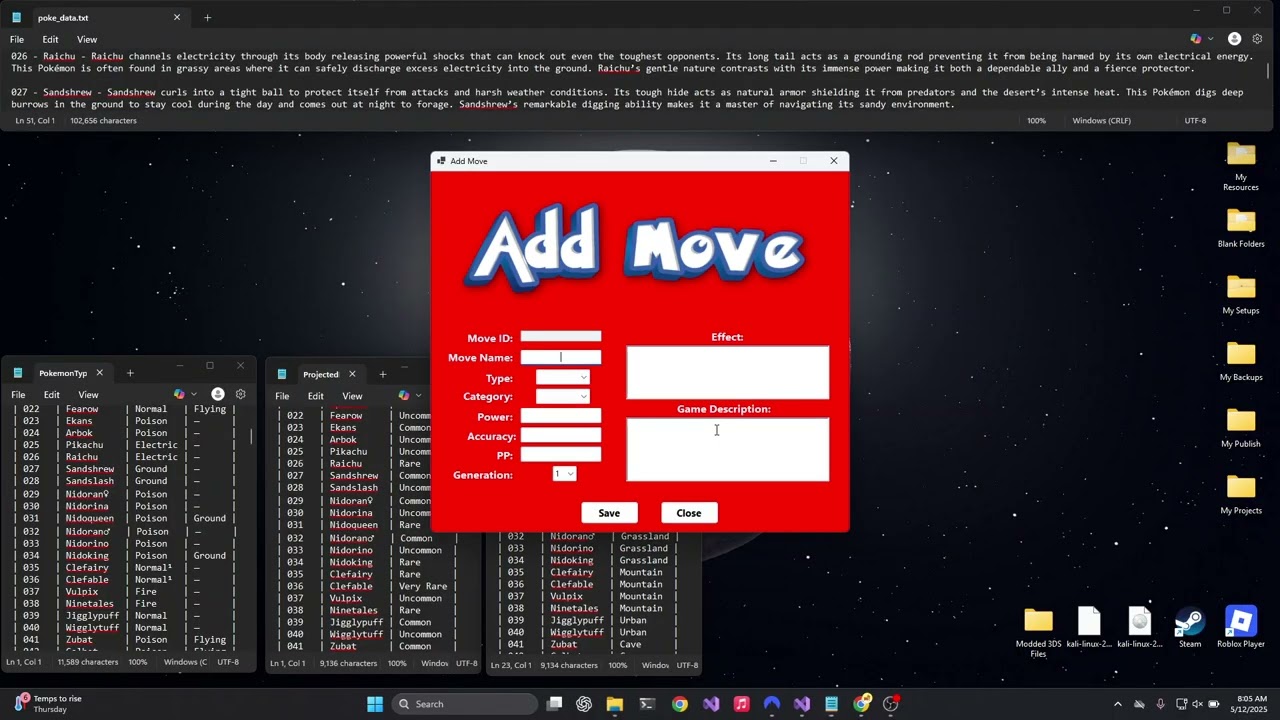The height and width of the screenshot is (720, 1280).
Task: Click into the Effect text box
Action: tap(728, 373)
